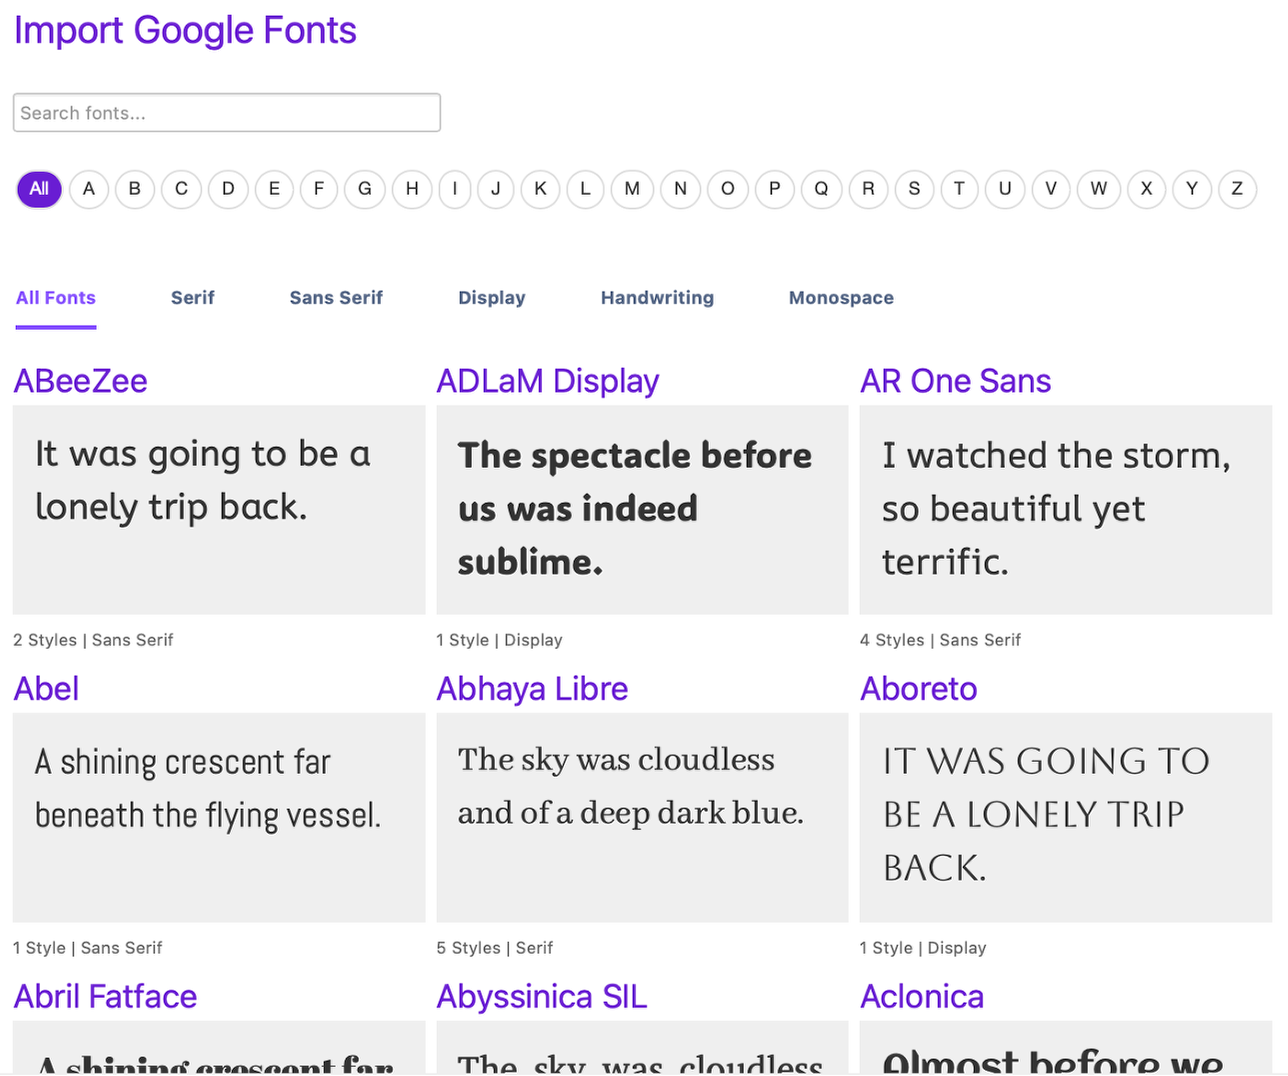Filter fonts by letter D
This screenshot has width=1288, height=1076.
pyautogui.click(x=228, y=189)
